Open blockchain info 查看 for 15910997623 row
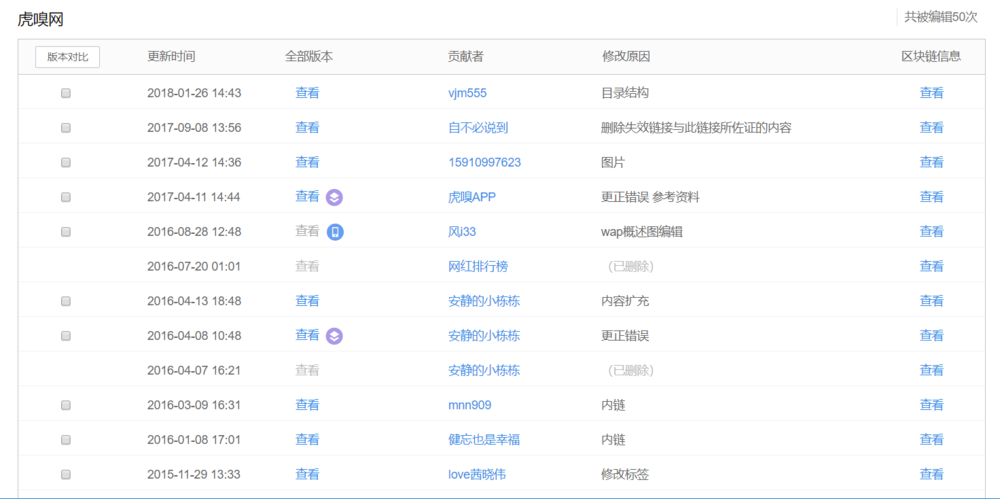The width and height of the screenshot is (1000, 499). click(931, 163)
